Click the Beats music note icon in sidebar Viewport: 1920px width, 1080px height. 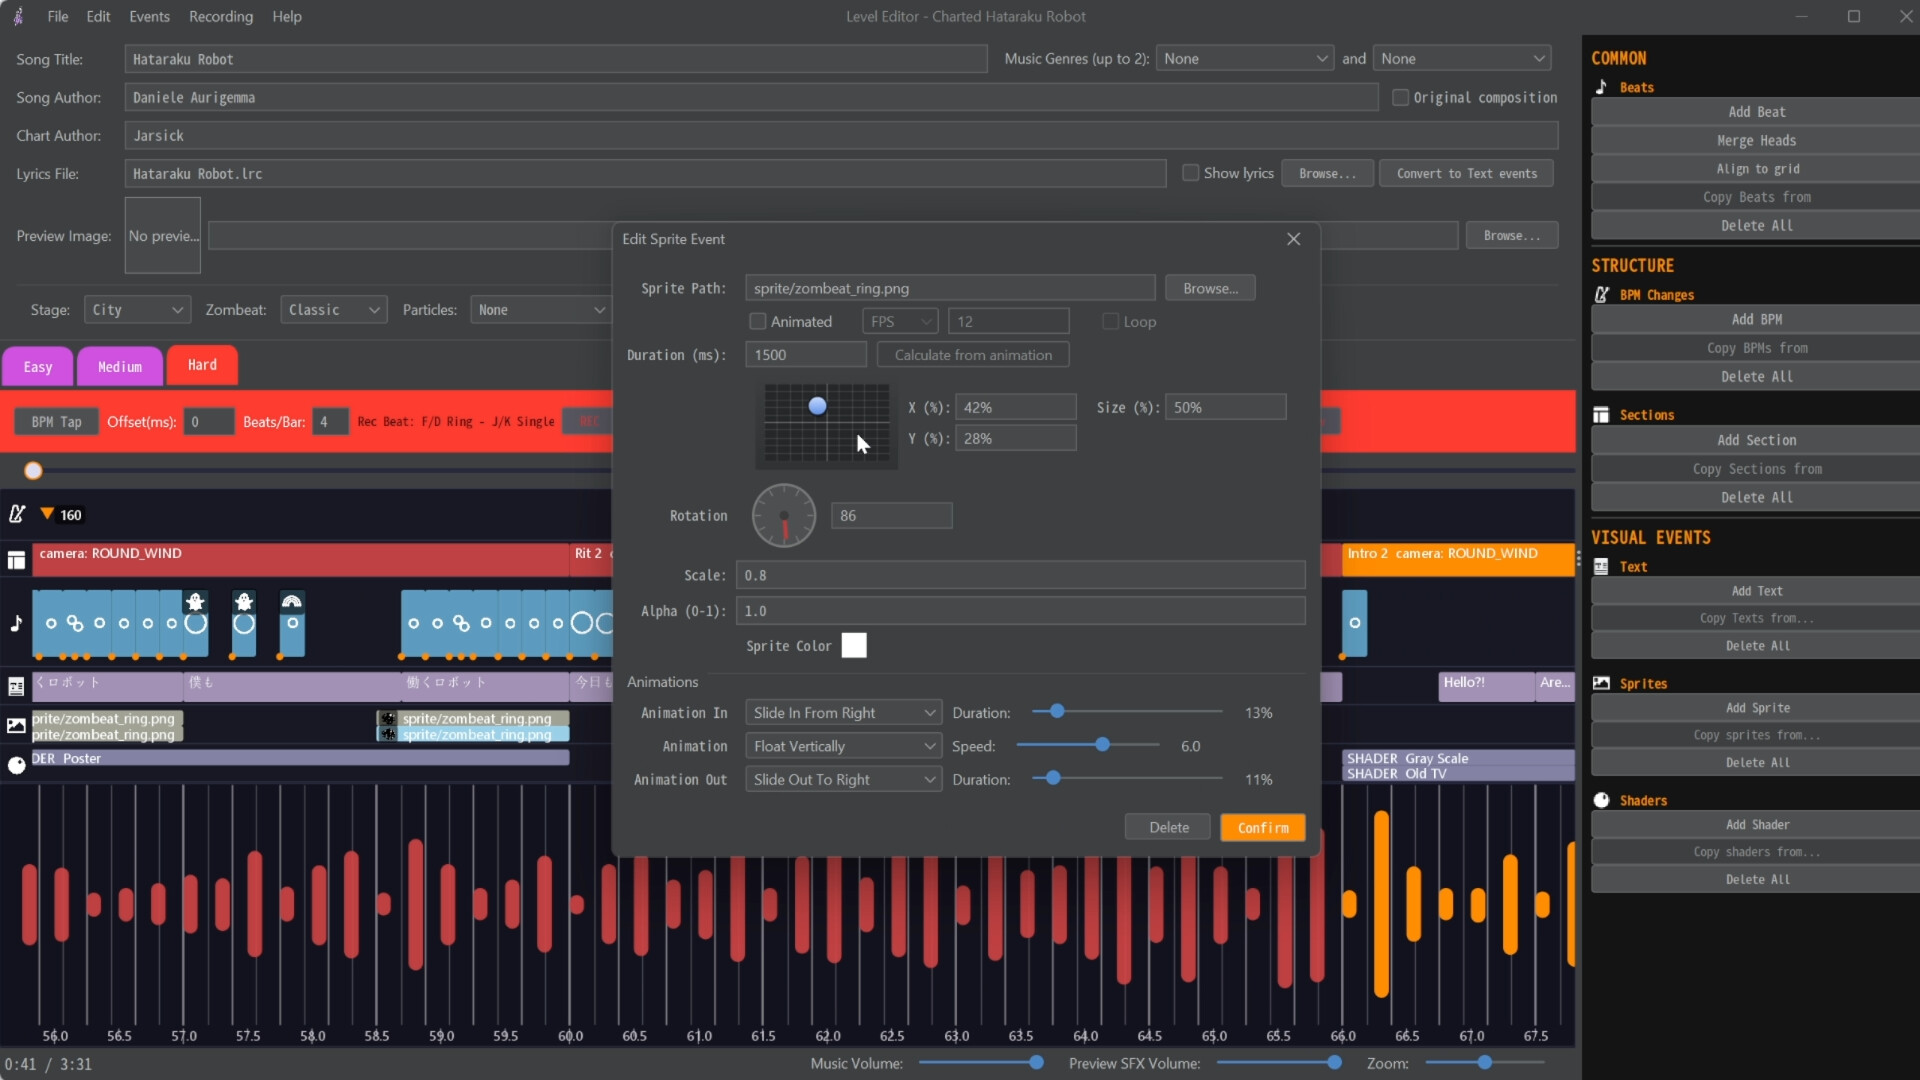[1601, 87]
